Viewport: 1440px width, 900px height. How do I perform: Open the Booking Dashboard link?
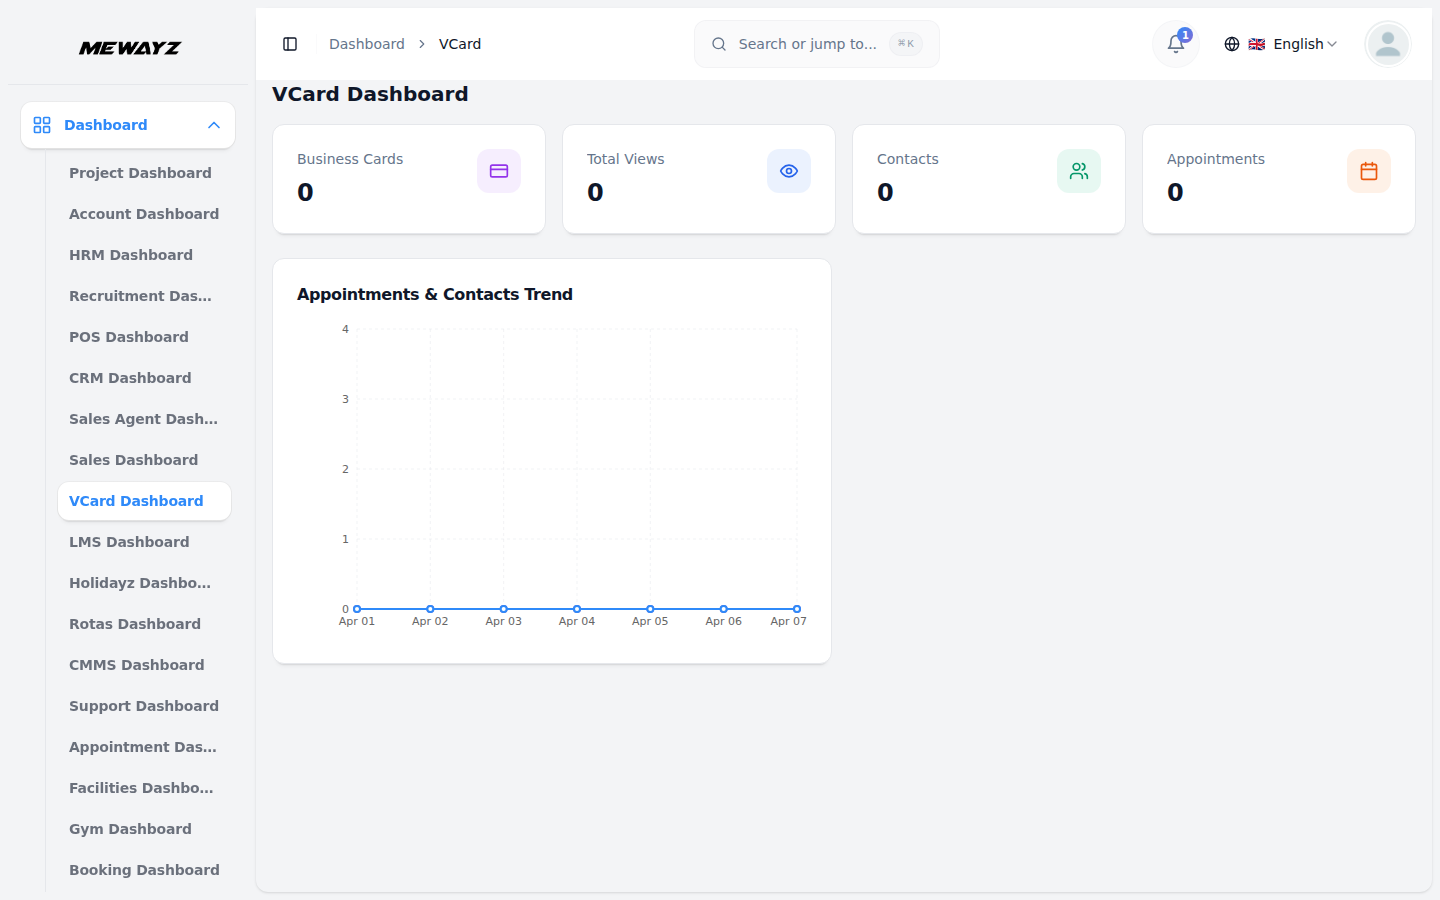click(x=144, y=870)
